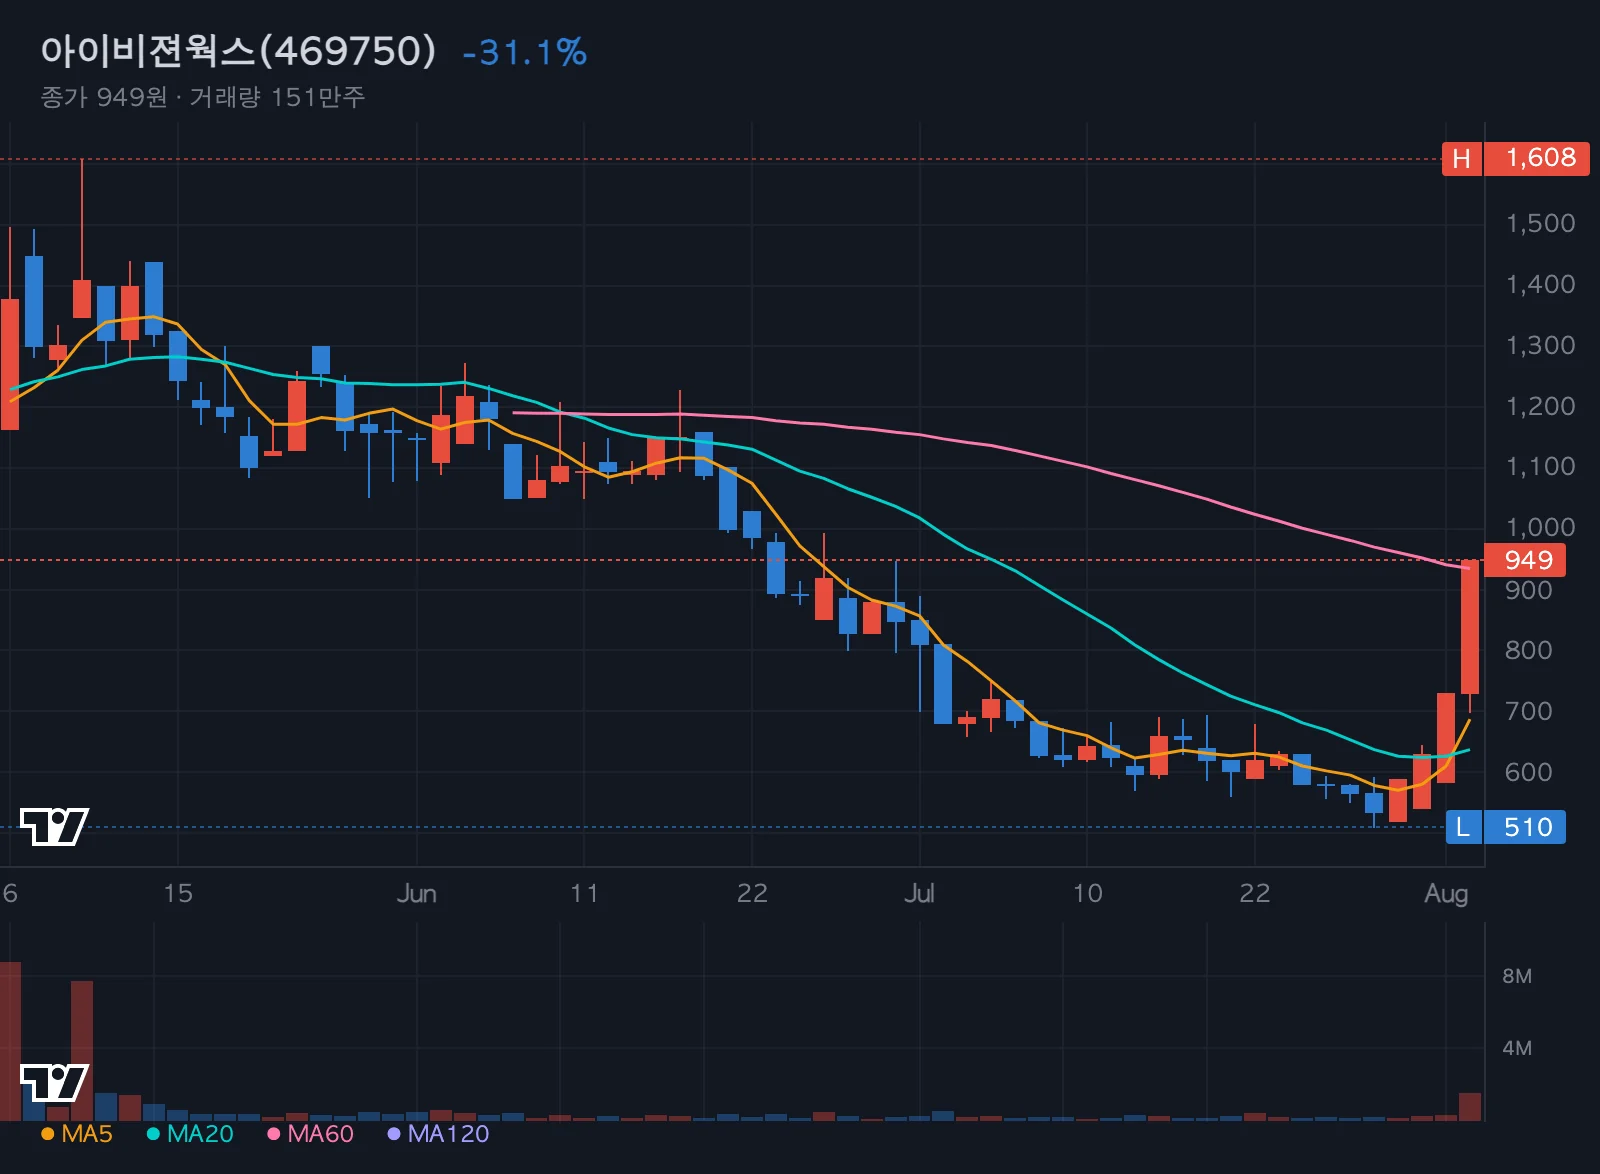Click the red H high-price badge

(1461, 158)
